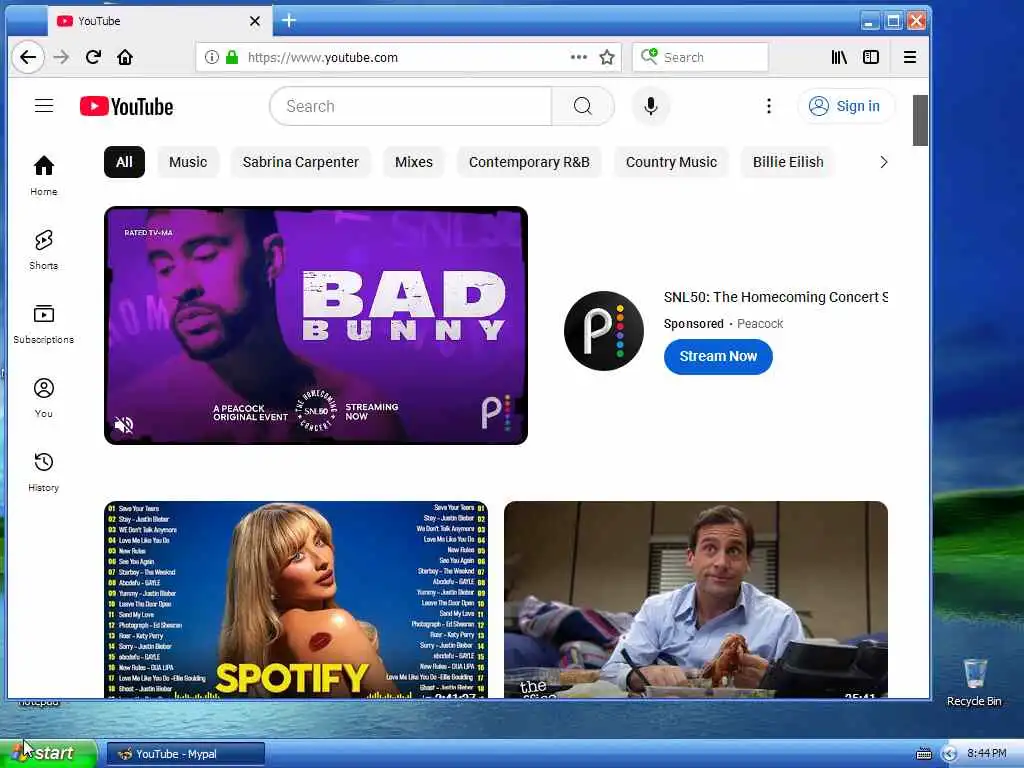Screen dimensions: 1024x768
Task: Open a new tab with the plus button
Action: tap(289, 21)
